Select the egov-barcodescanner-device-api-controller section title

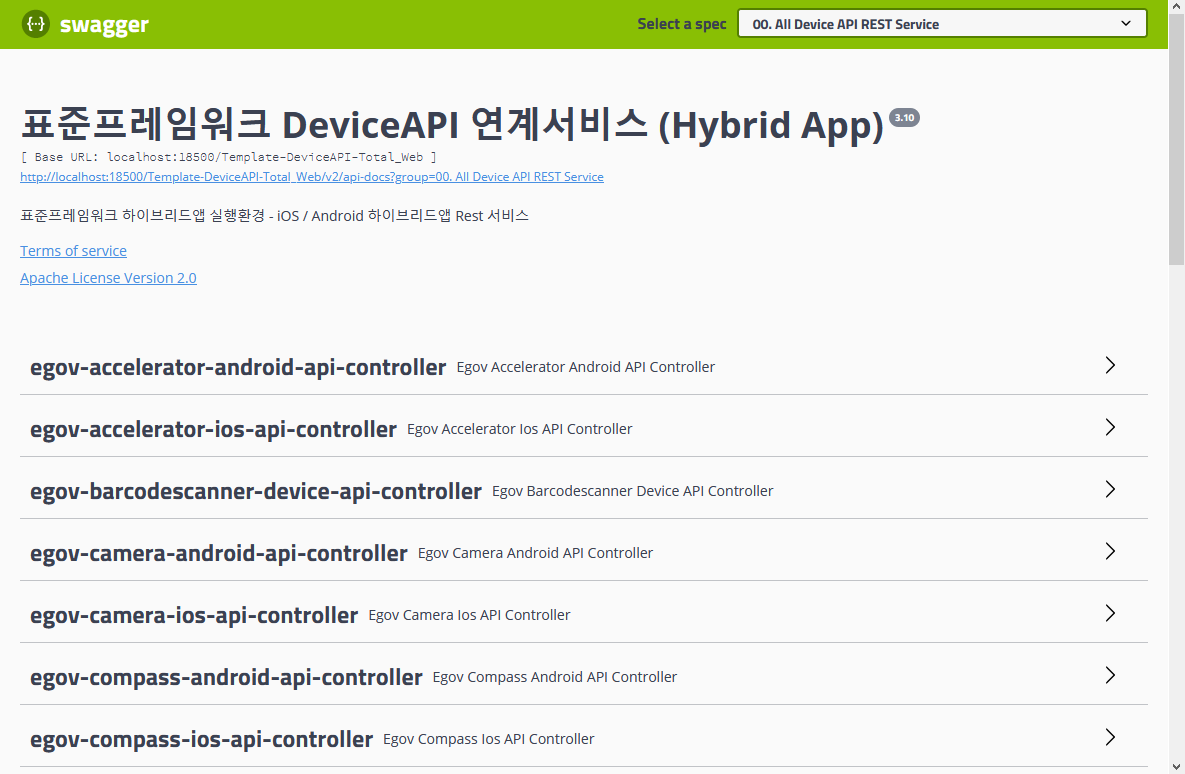[x=256, y=491]
